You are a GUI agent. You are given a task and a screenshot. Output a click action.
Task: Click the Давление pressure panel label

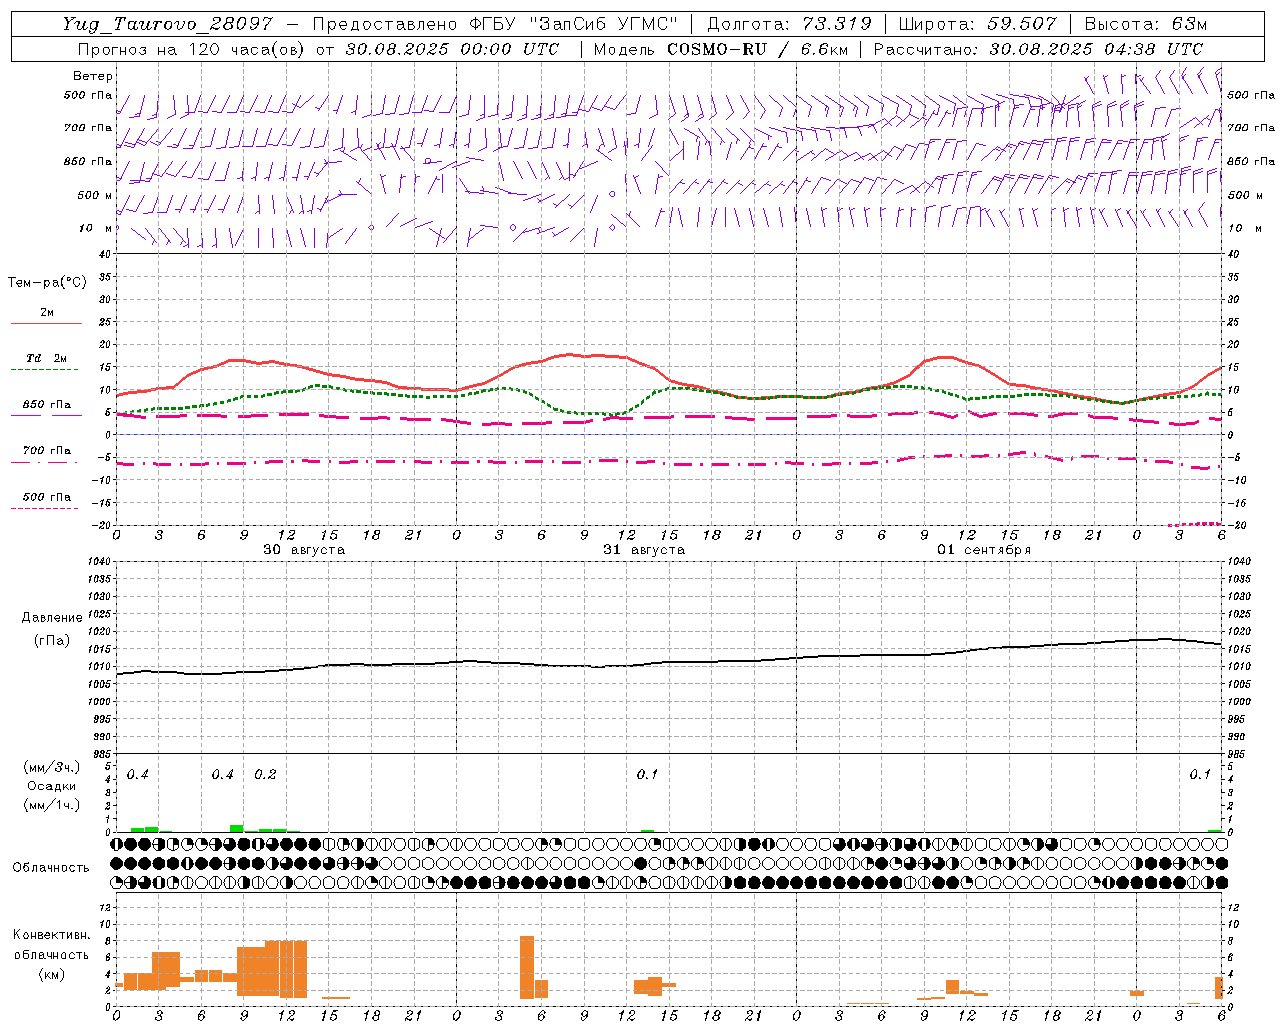[51, 618]
